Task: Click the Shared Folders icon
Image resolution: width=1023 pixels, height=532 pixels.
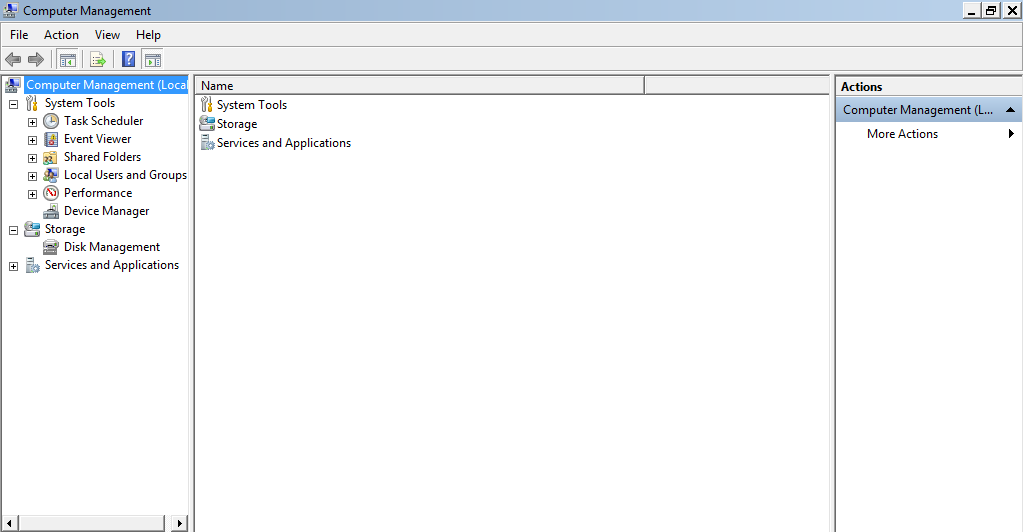Action: click(51, 157)
